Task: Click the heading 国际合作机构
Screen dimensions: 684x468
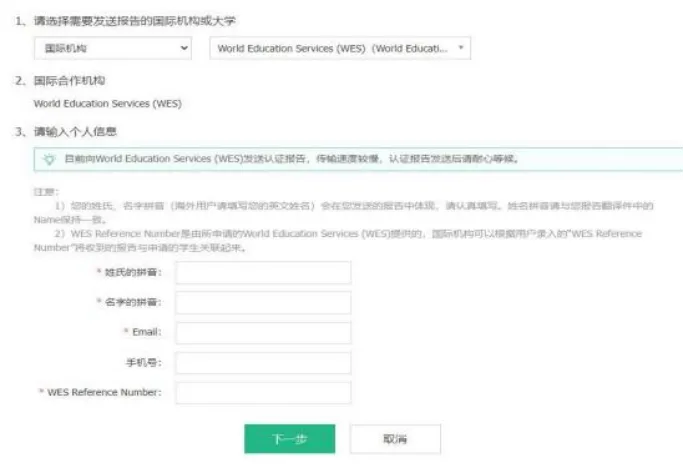Action: [69, 81]
